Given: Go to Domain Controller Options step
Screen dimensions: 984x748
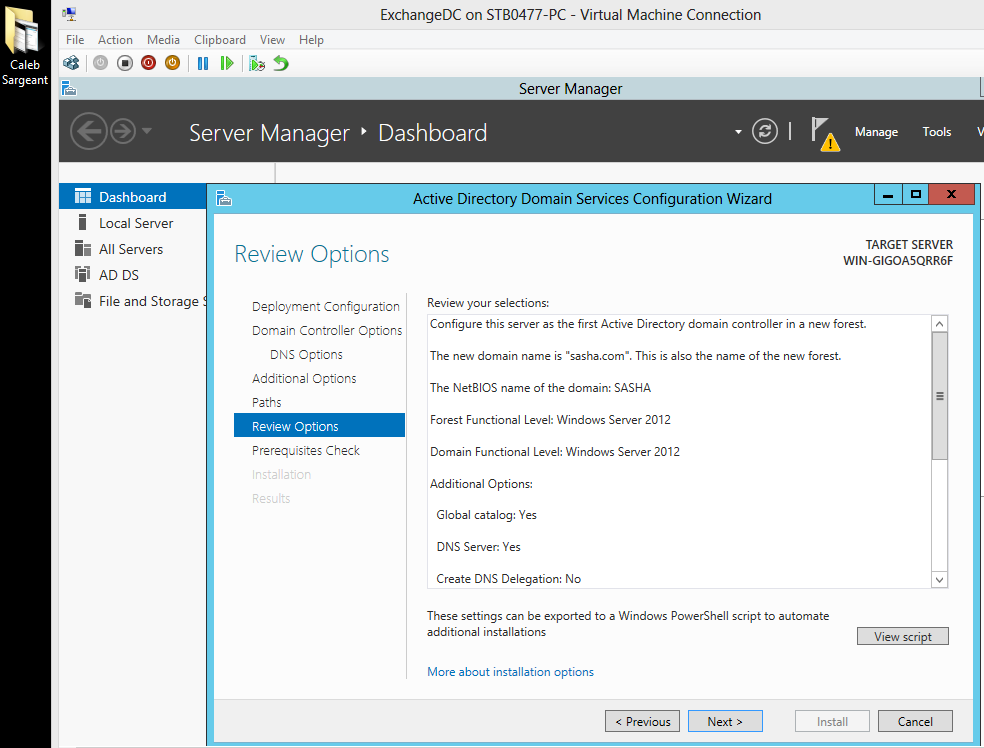Looking at the screenshot, I should (x=326, y=330).
